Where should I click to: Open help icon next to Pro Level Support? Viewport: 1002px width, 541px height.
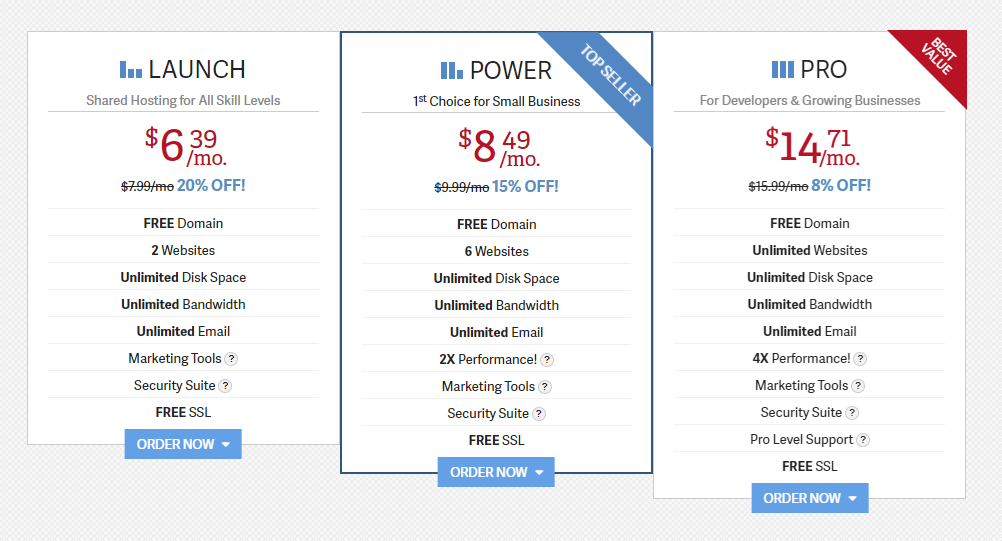(863, 440)
